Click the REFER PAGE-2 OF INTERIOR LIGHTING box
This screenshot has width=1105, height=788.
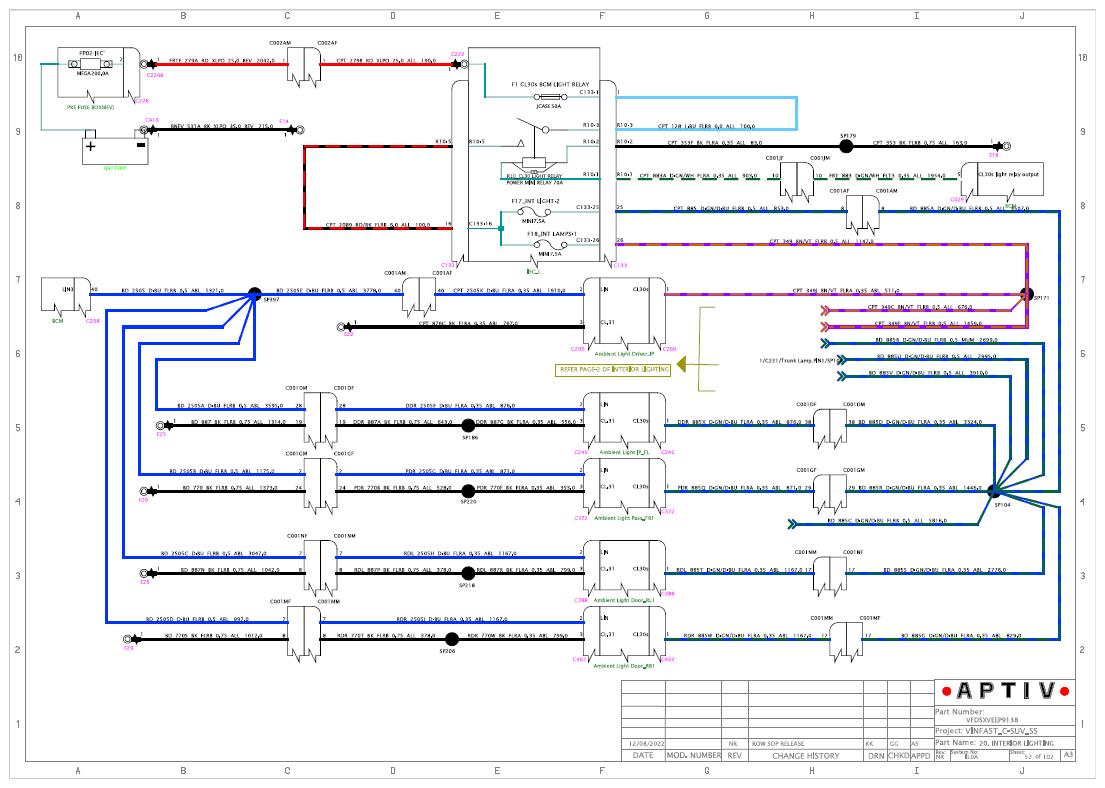pos(612,369)
